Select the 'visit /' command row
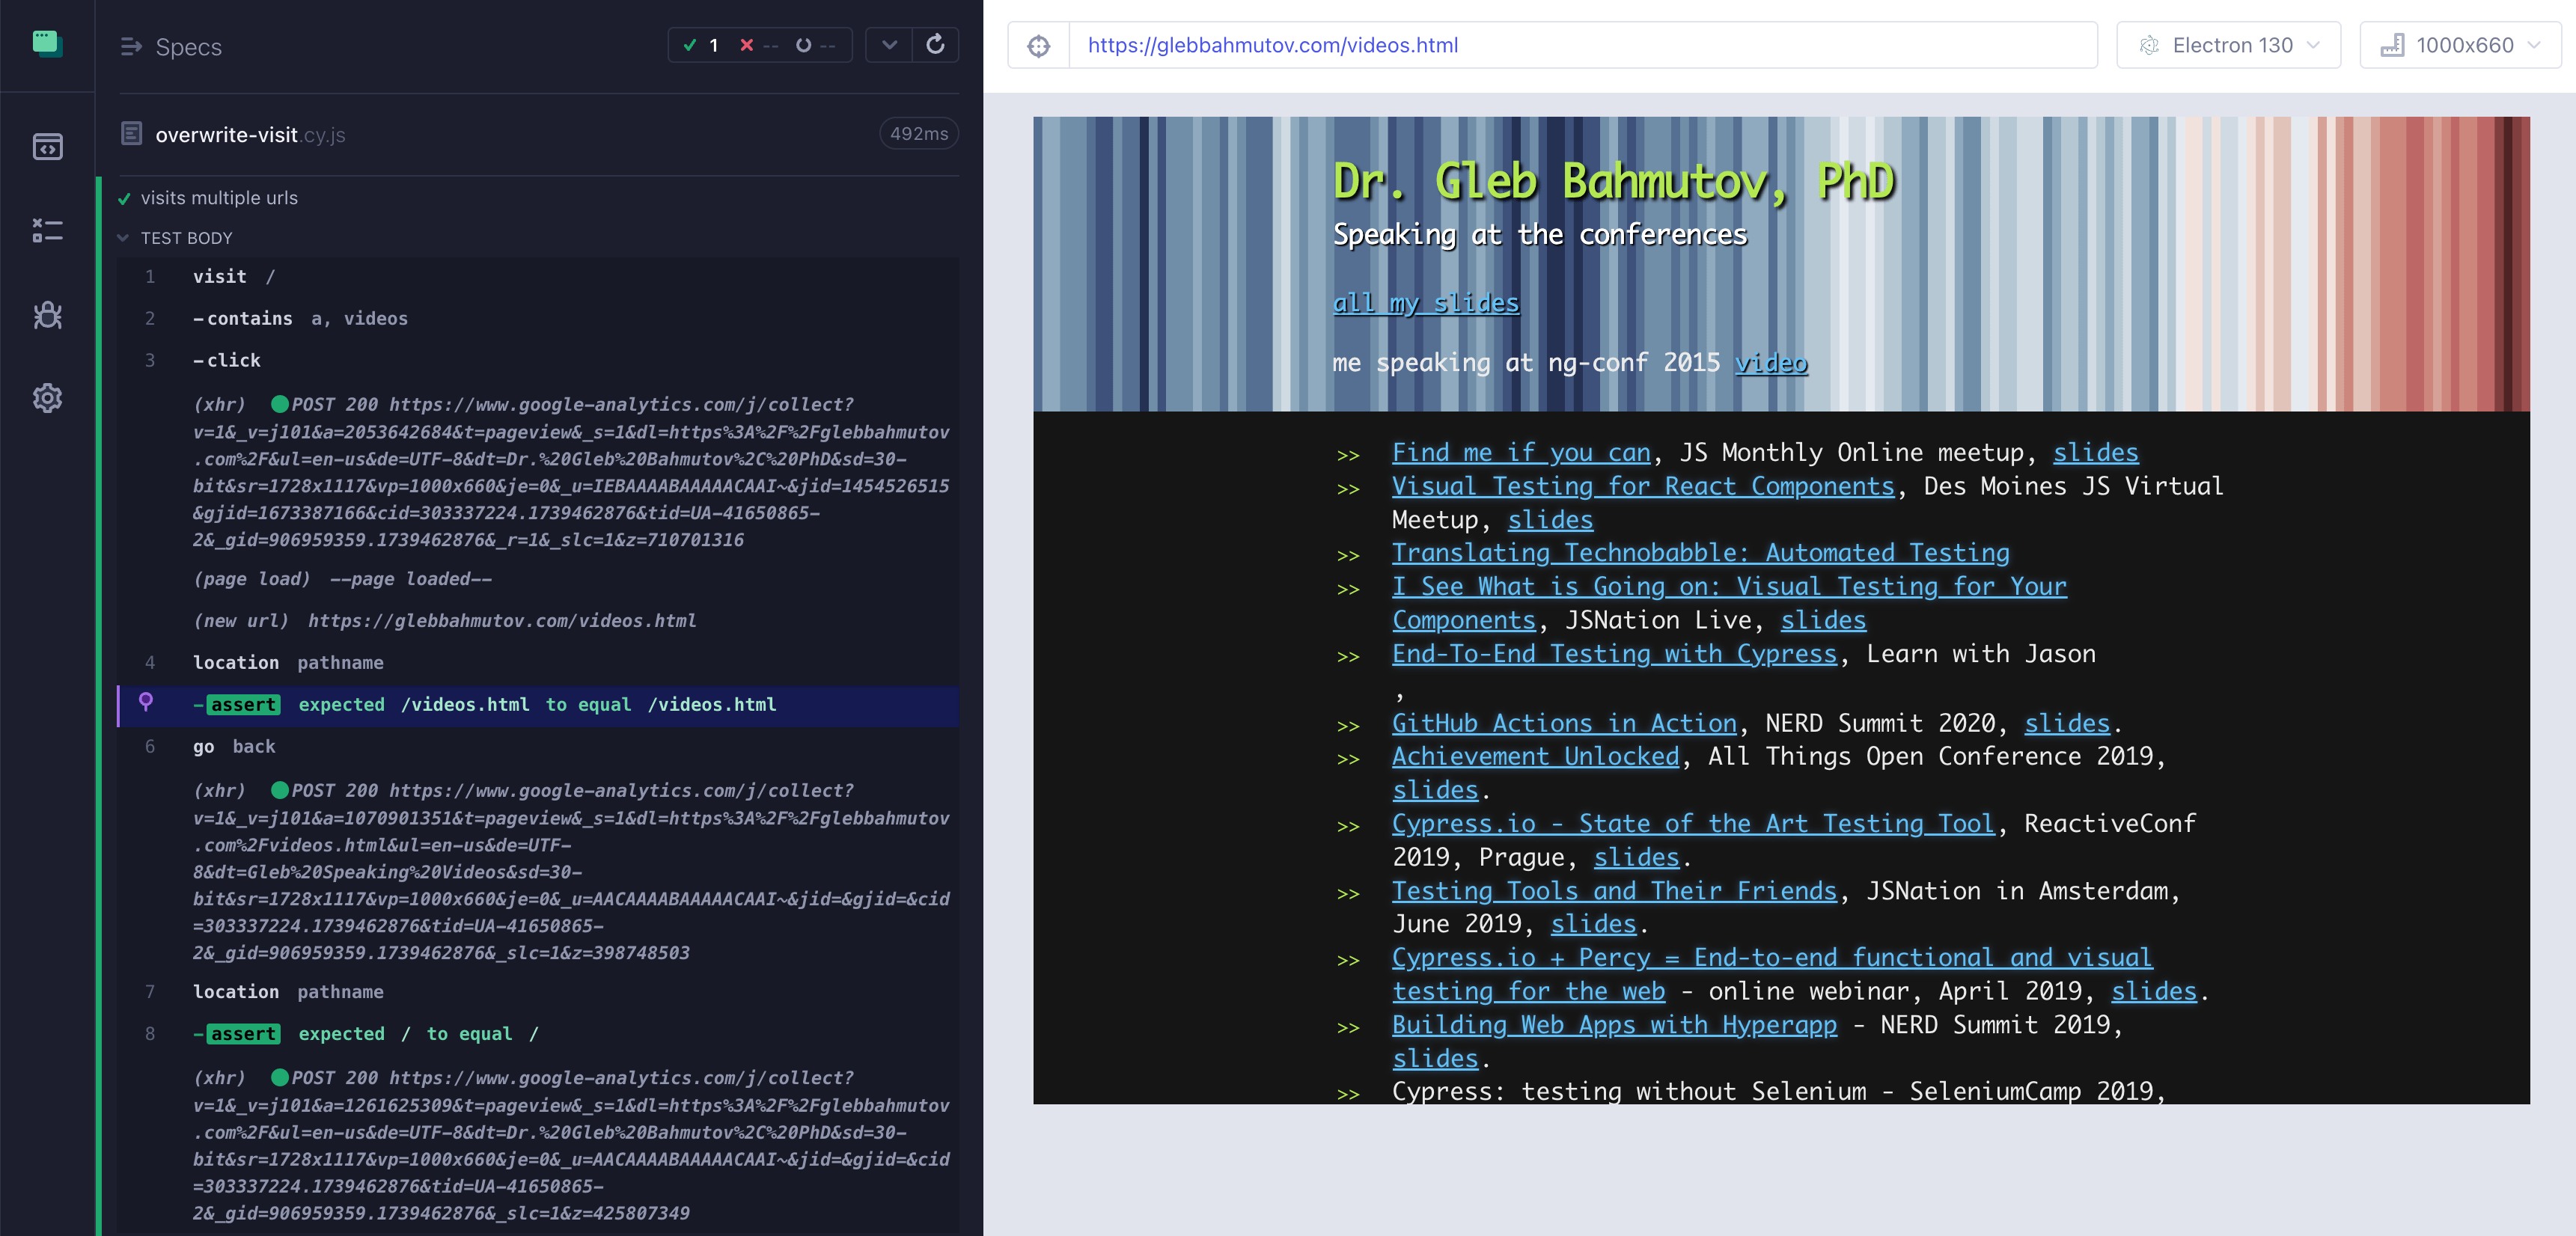Image resolution: width=2576 pixels, height=1236 pixels. point(538,277)
